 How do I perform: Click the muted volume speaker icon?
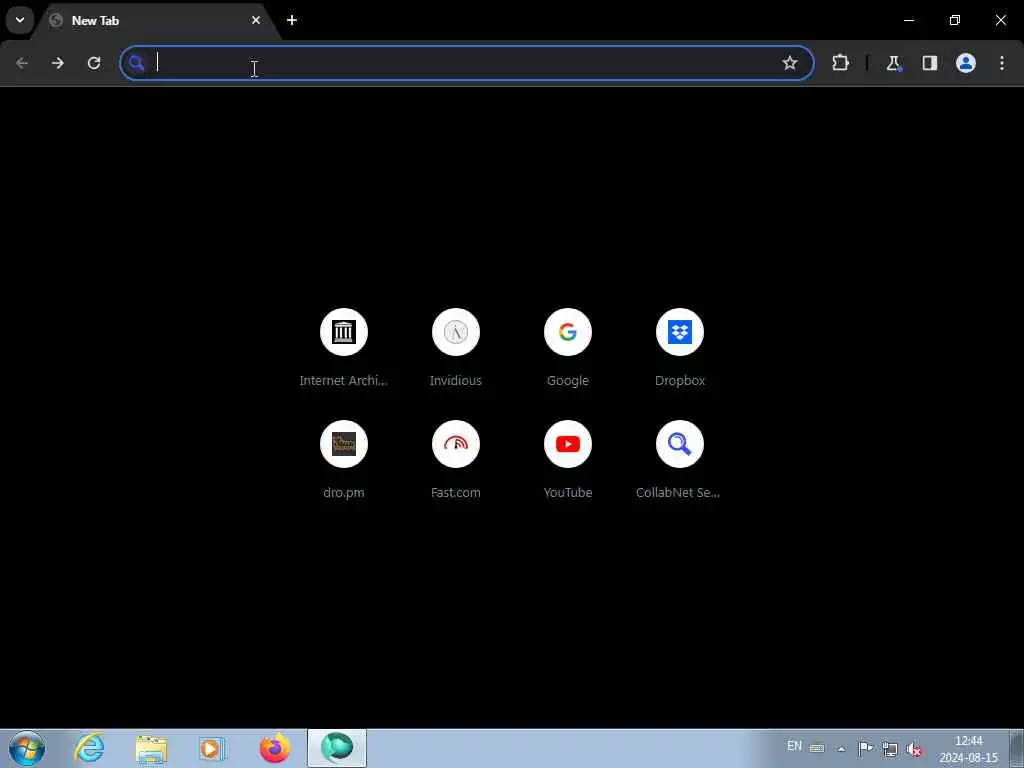click(914, 749)
